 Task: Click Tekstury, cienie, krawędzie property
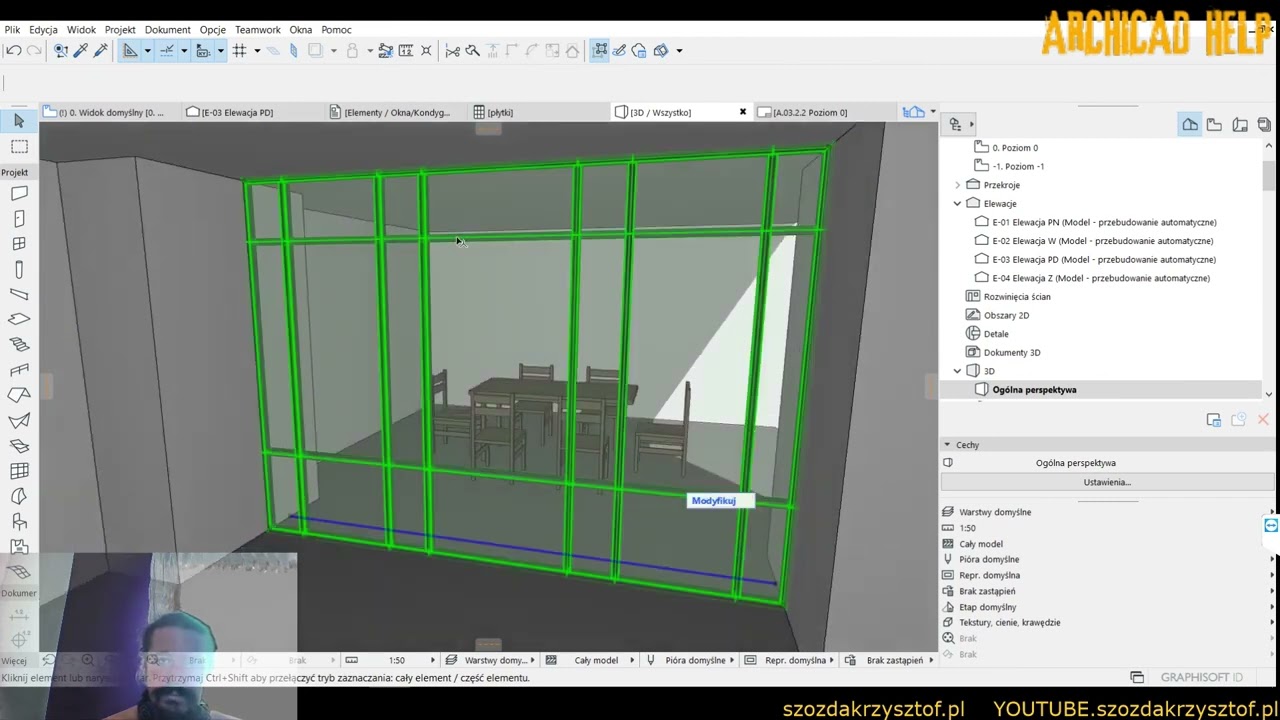coord(1010,623)
